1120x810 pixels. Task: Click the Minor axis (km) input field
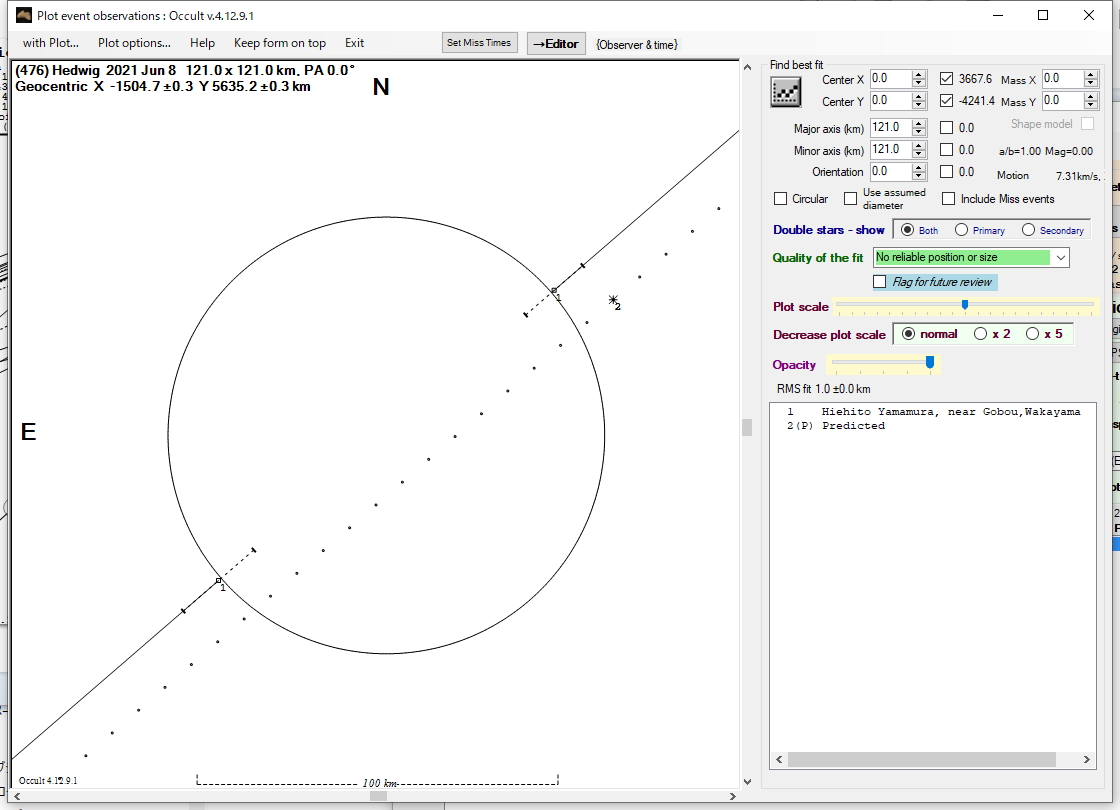[889, 150]
